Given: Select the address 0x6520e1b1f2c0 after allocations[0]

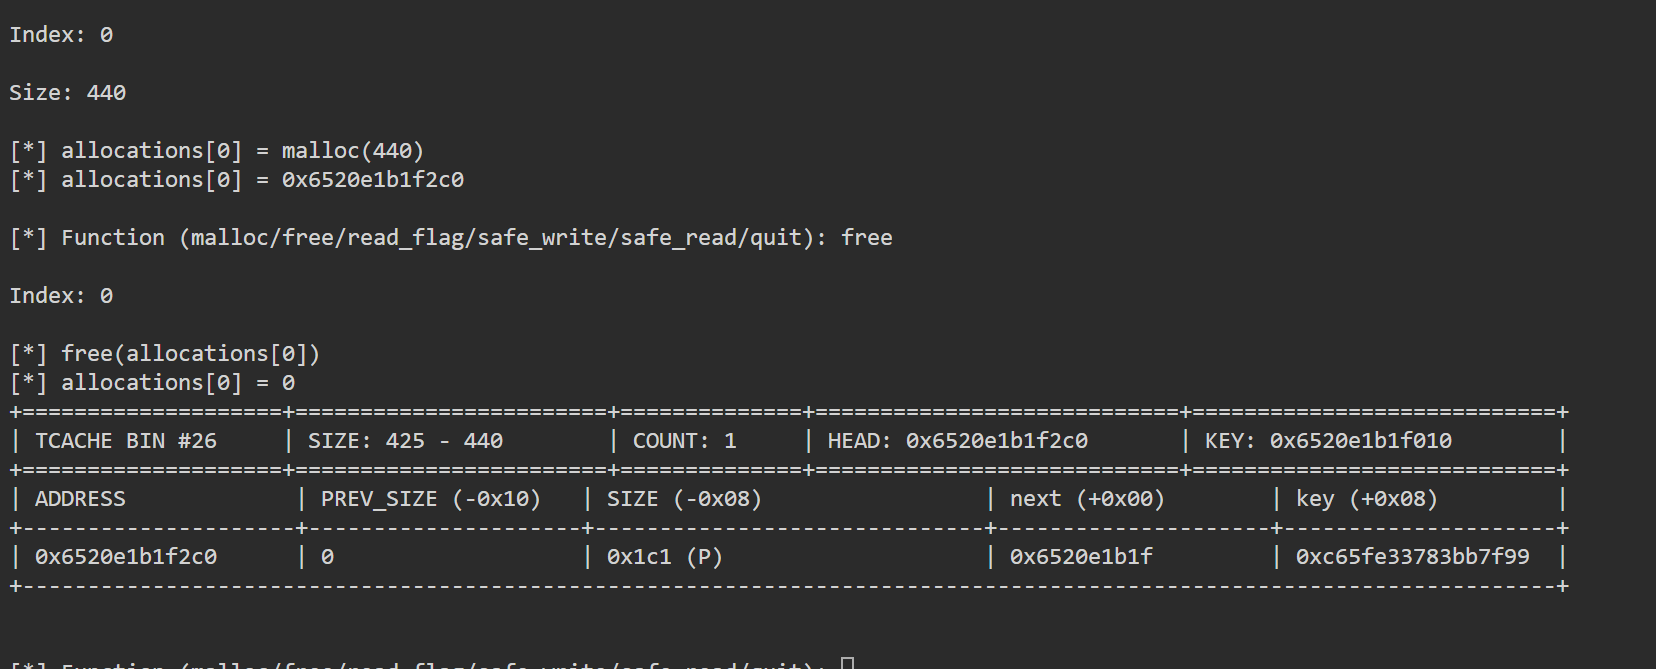Looking at the screenshot, I should point(373,180).
